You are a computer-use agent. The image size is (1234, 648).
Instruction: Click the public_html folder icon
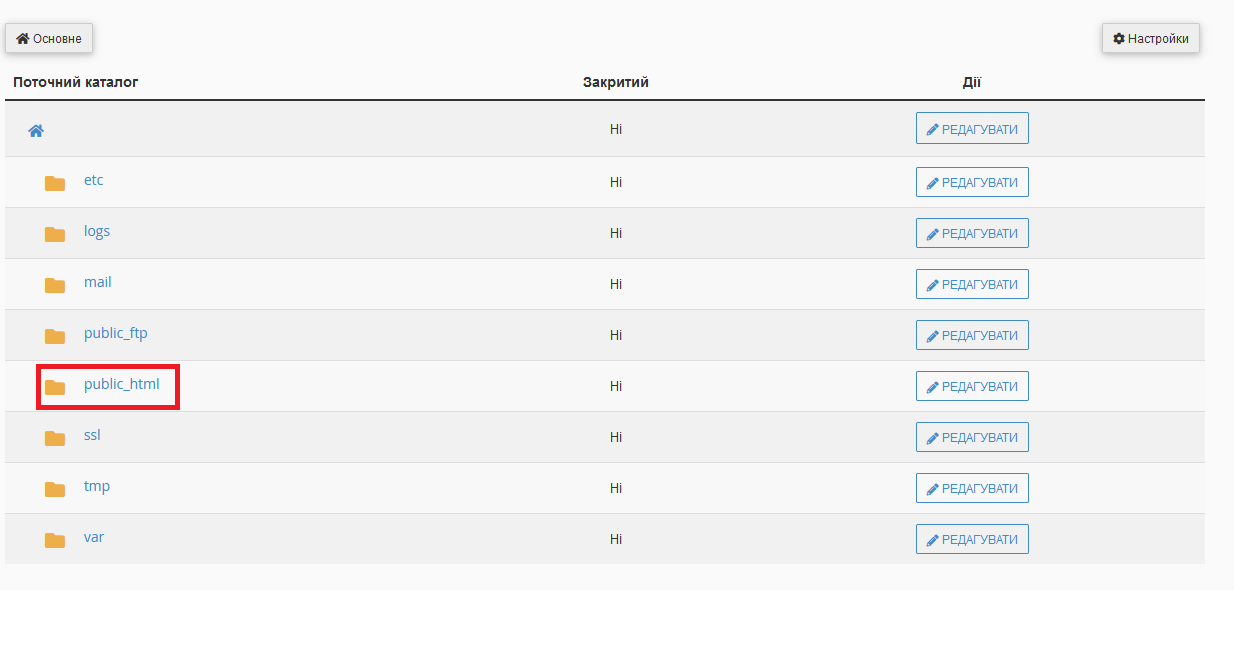(x=55, y=387)
